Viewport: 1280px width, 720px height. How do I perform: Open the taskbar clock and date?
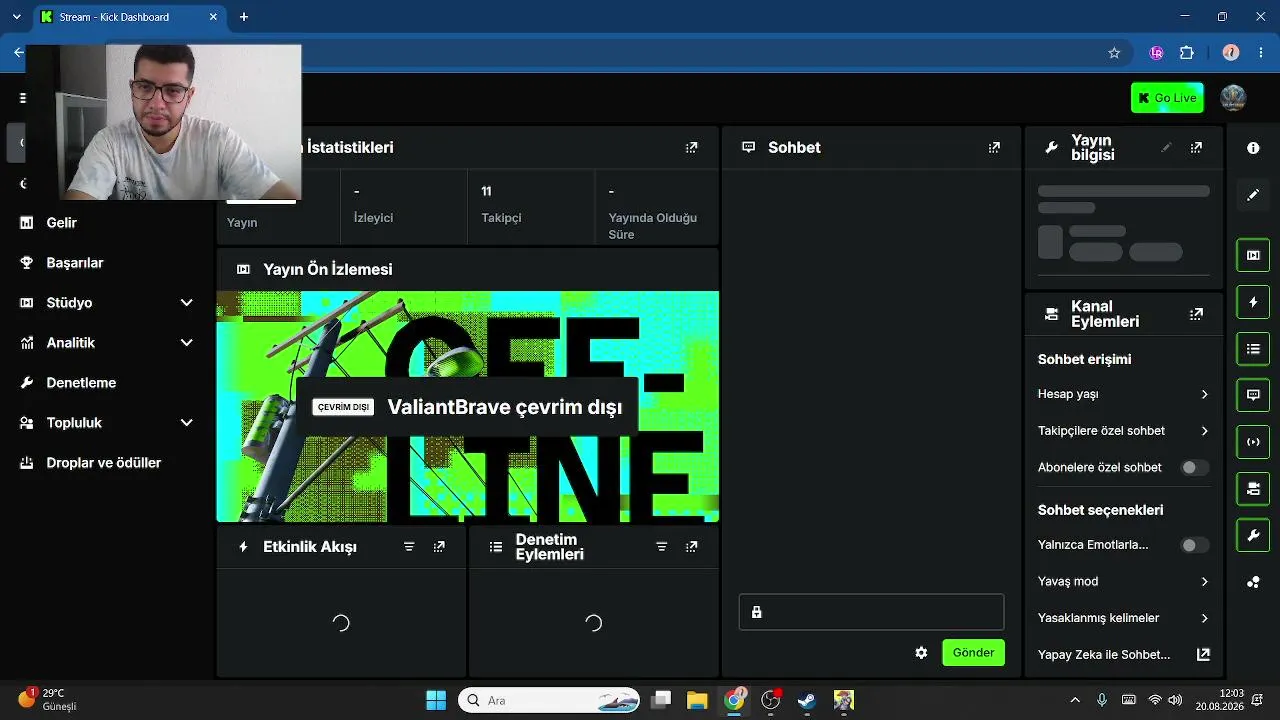click(x=1219, y=699)
